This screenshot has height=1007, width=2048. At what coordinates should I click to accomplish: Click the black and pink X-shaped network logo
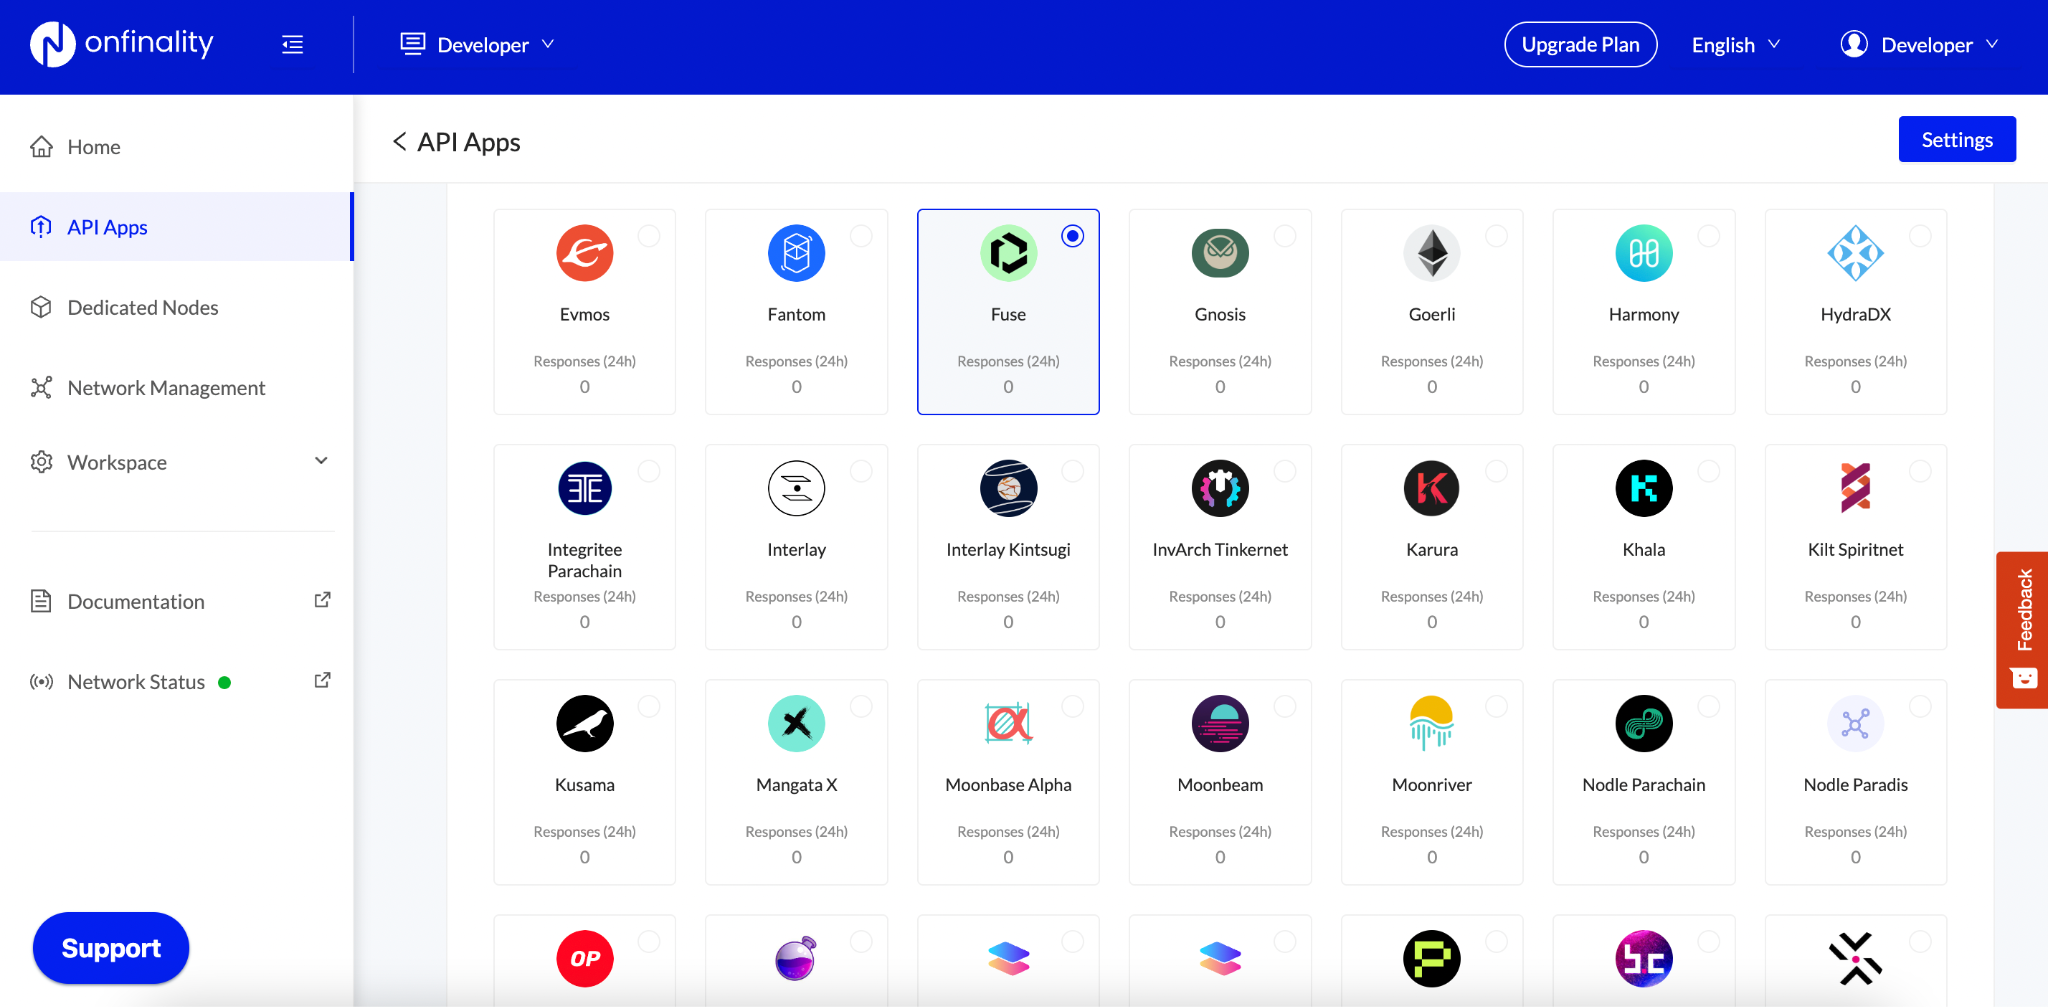tap(1856, 958)
